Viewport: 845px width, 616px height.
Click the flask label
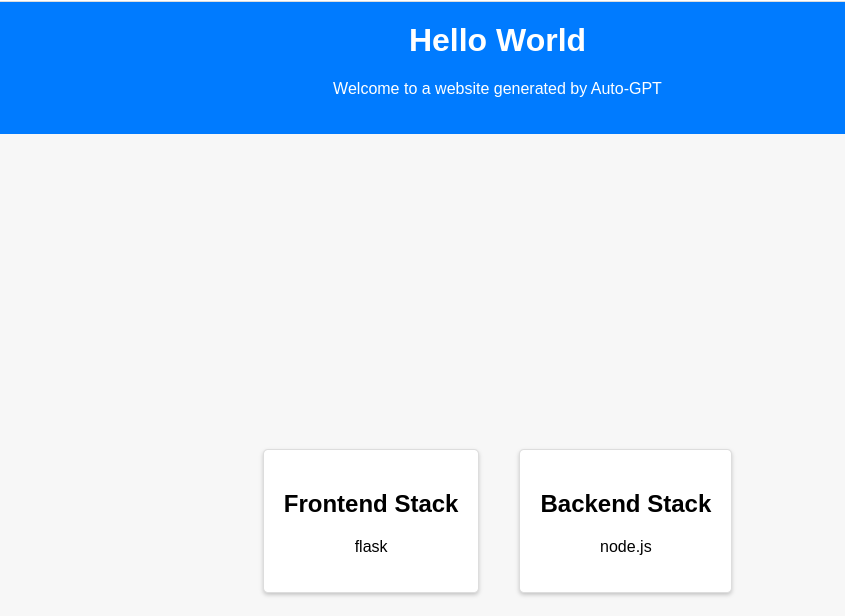[371, 546]
